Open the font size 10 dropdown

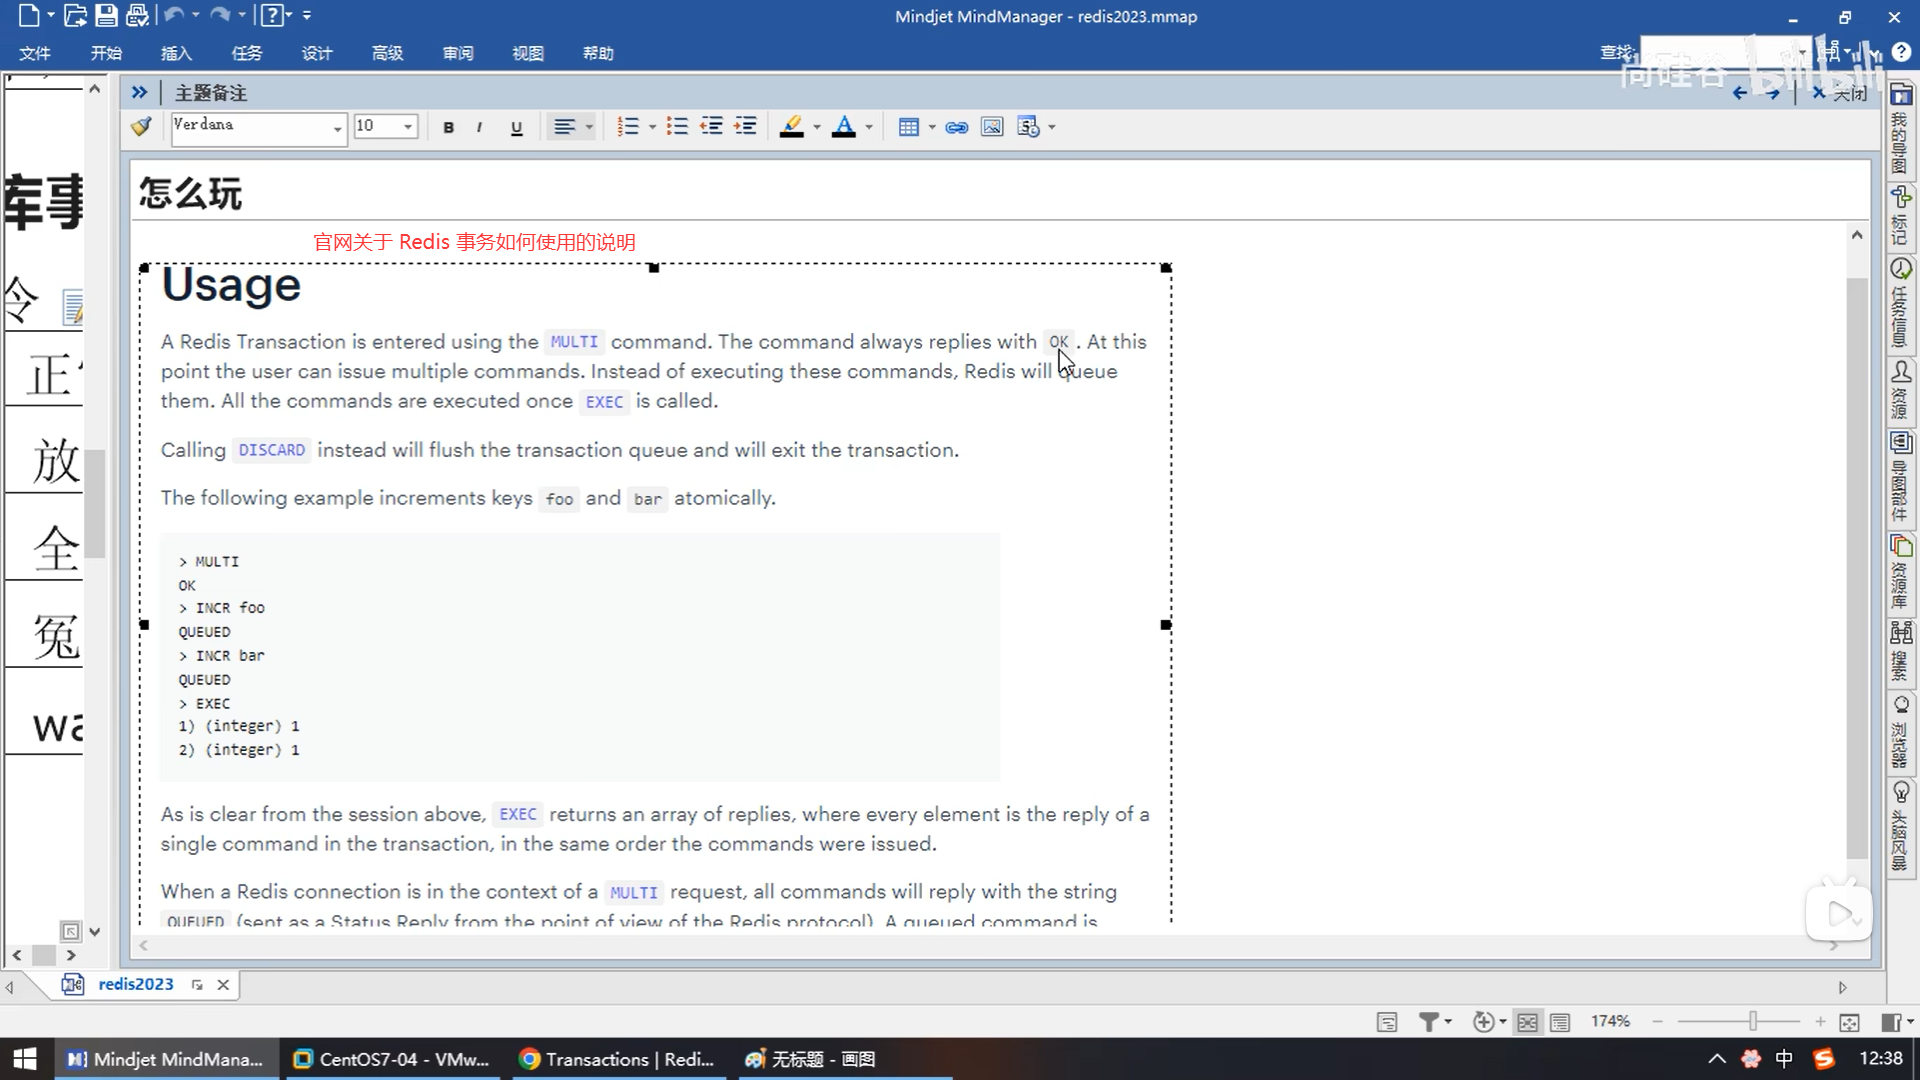pos(408,127)
